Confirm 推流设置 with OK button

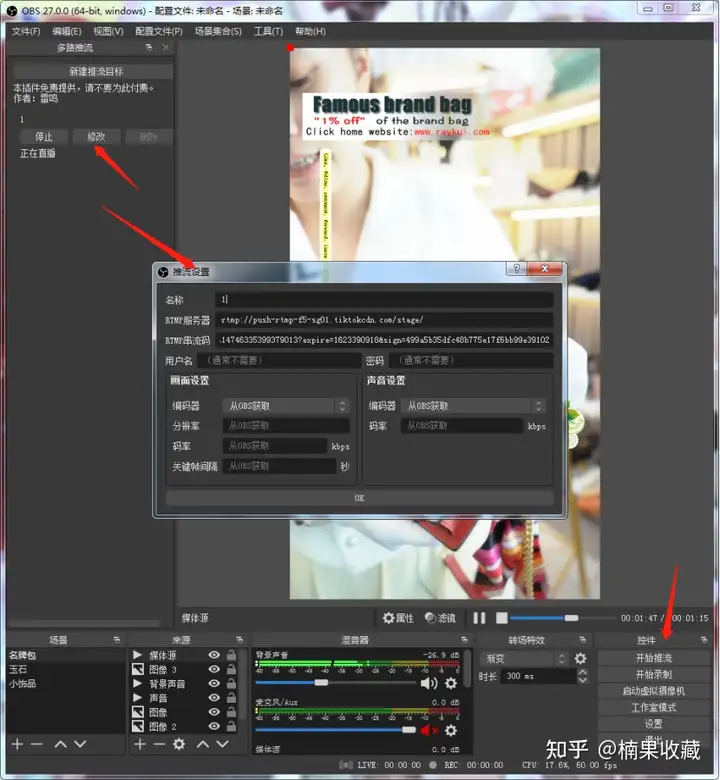click(359, 497)
